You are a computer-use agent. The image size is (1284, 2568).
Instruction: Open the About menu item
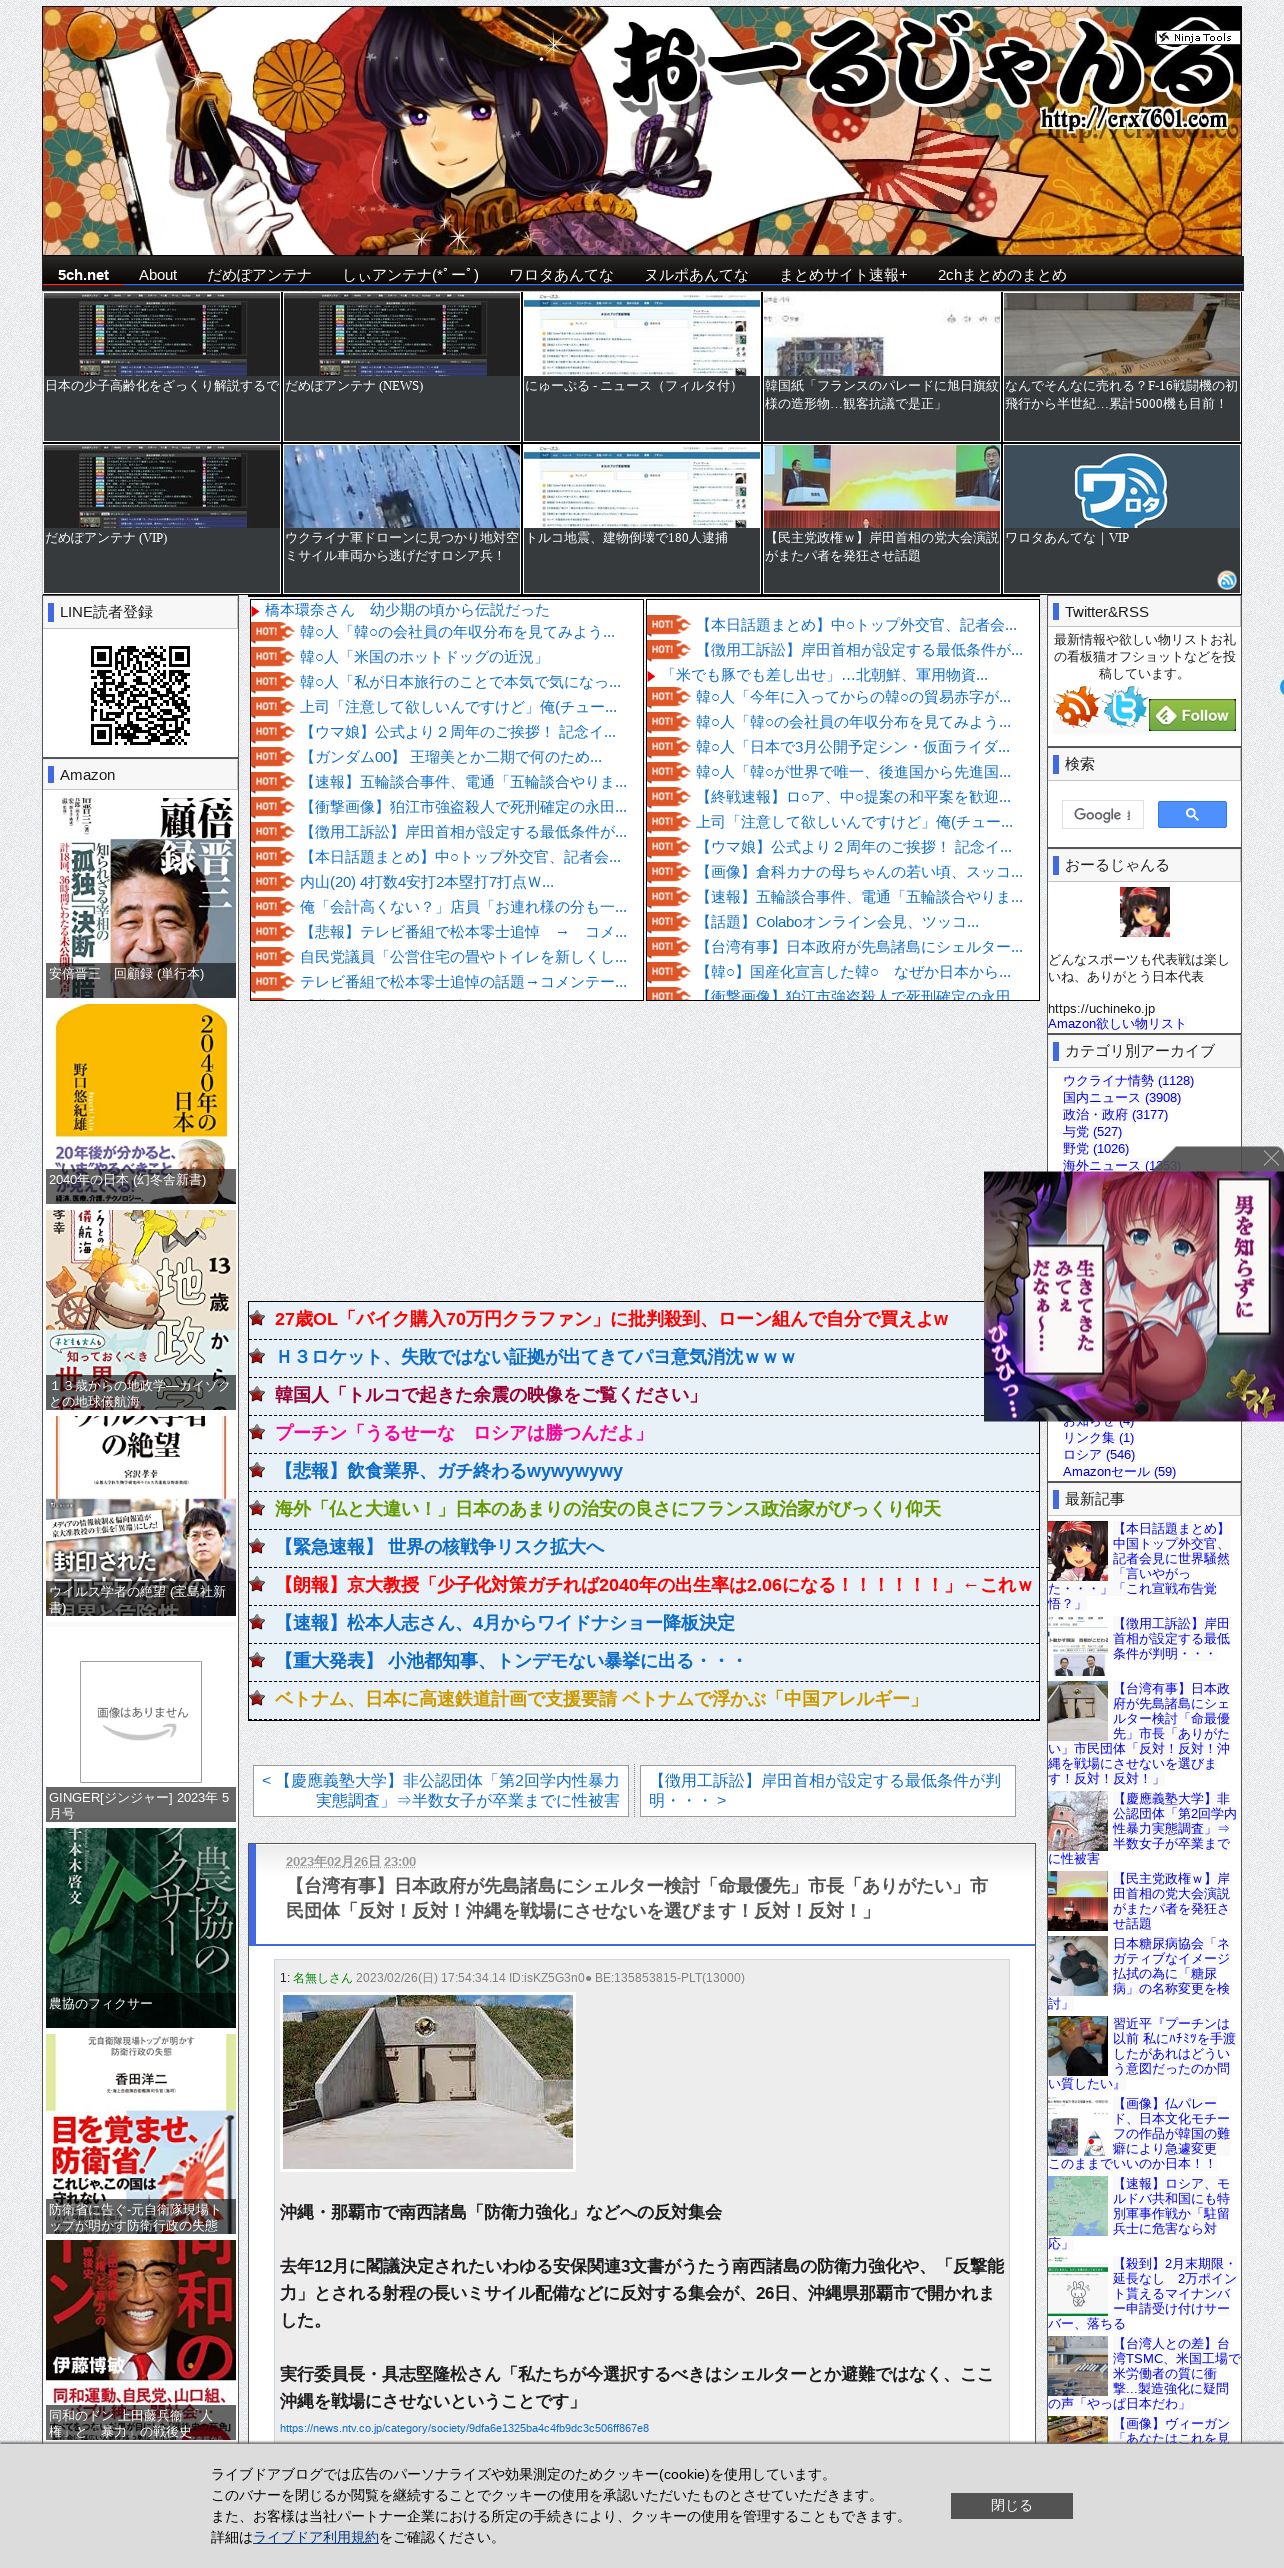pyautogui.click(x=158, y=275)
